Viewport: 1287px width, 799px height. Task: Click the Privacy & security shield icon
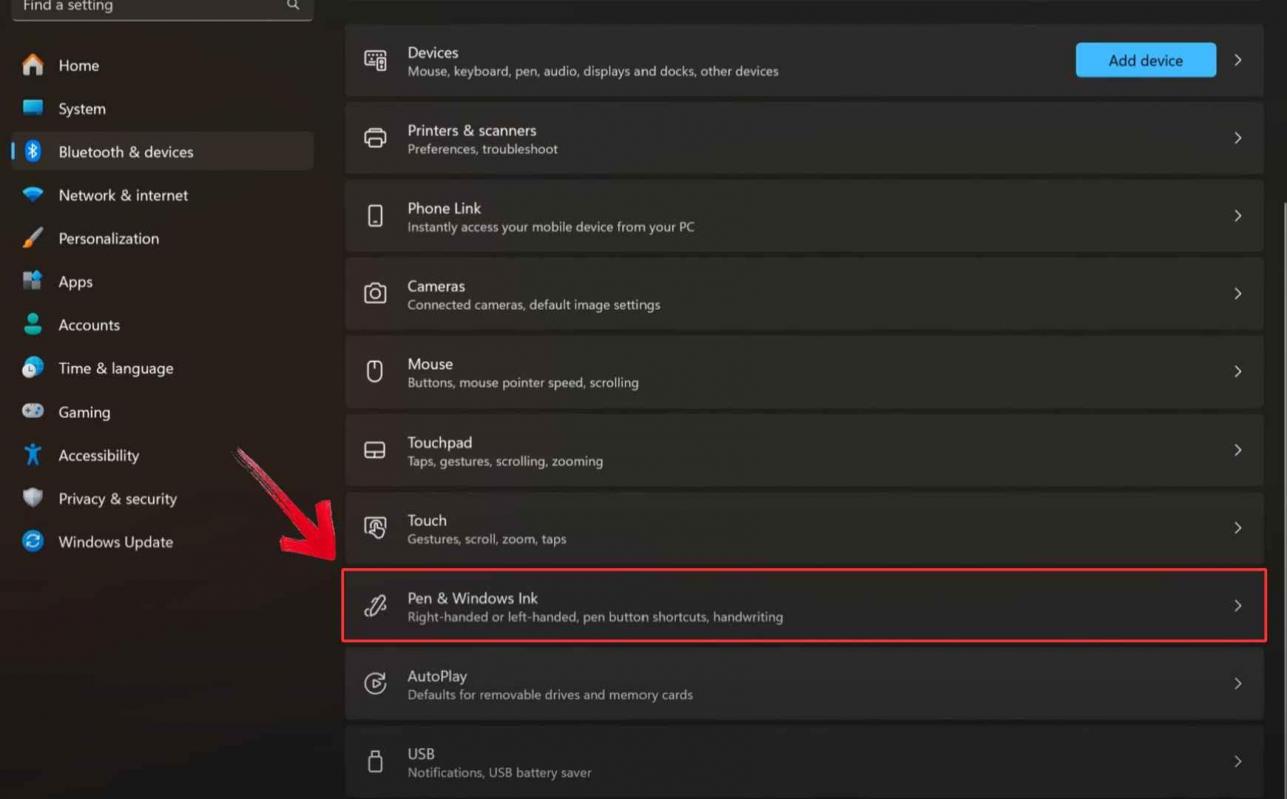pos(33,498)
